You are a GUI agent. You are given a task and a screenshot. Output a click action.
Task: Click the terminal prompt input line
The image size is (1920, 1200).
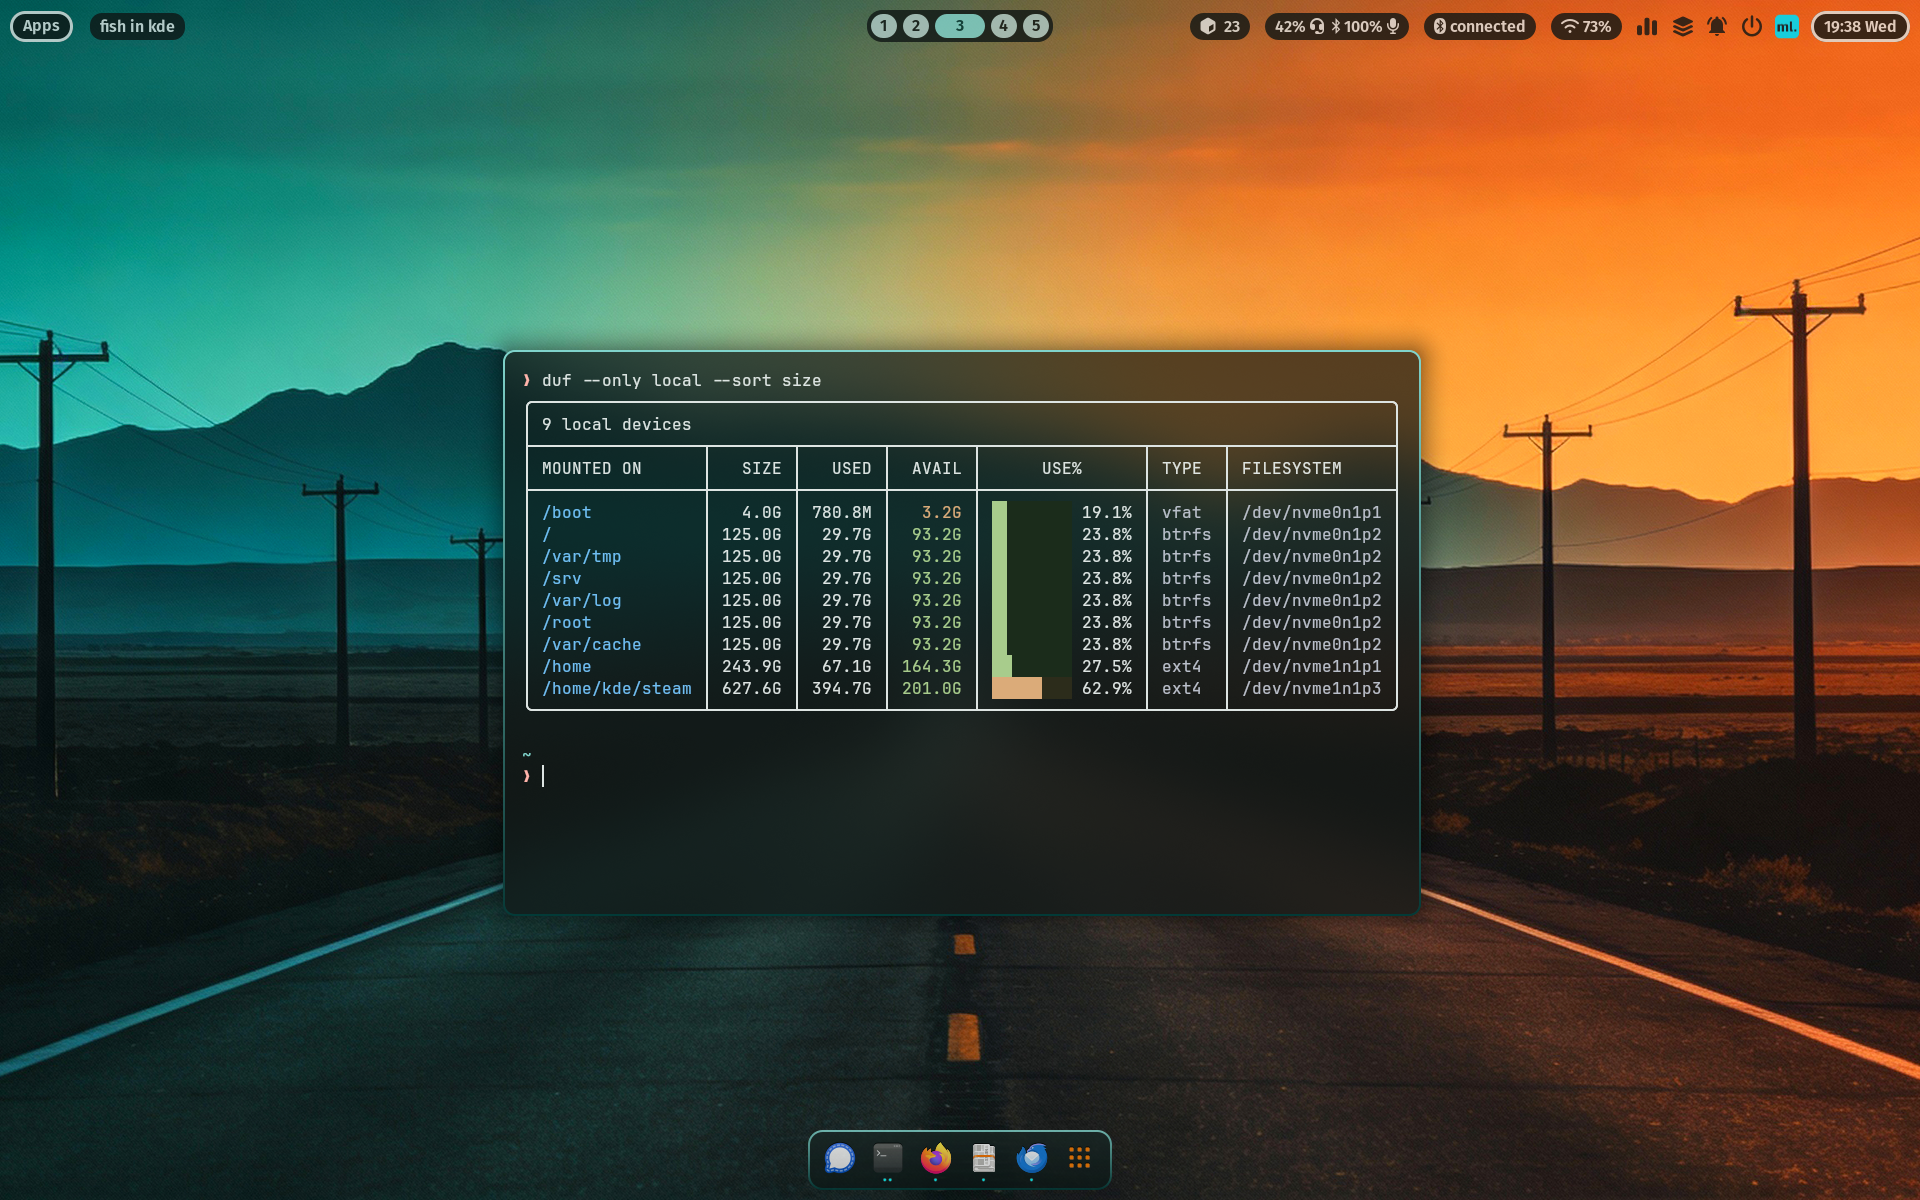coord(960,776)
